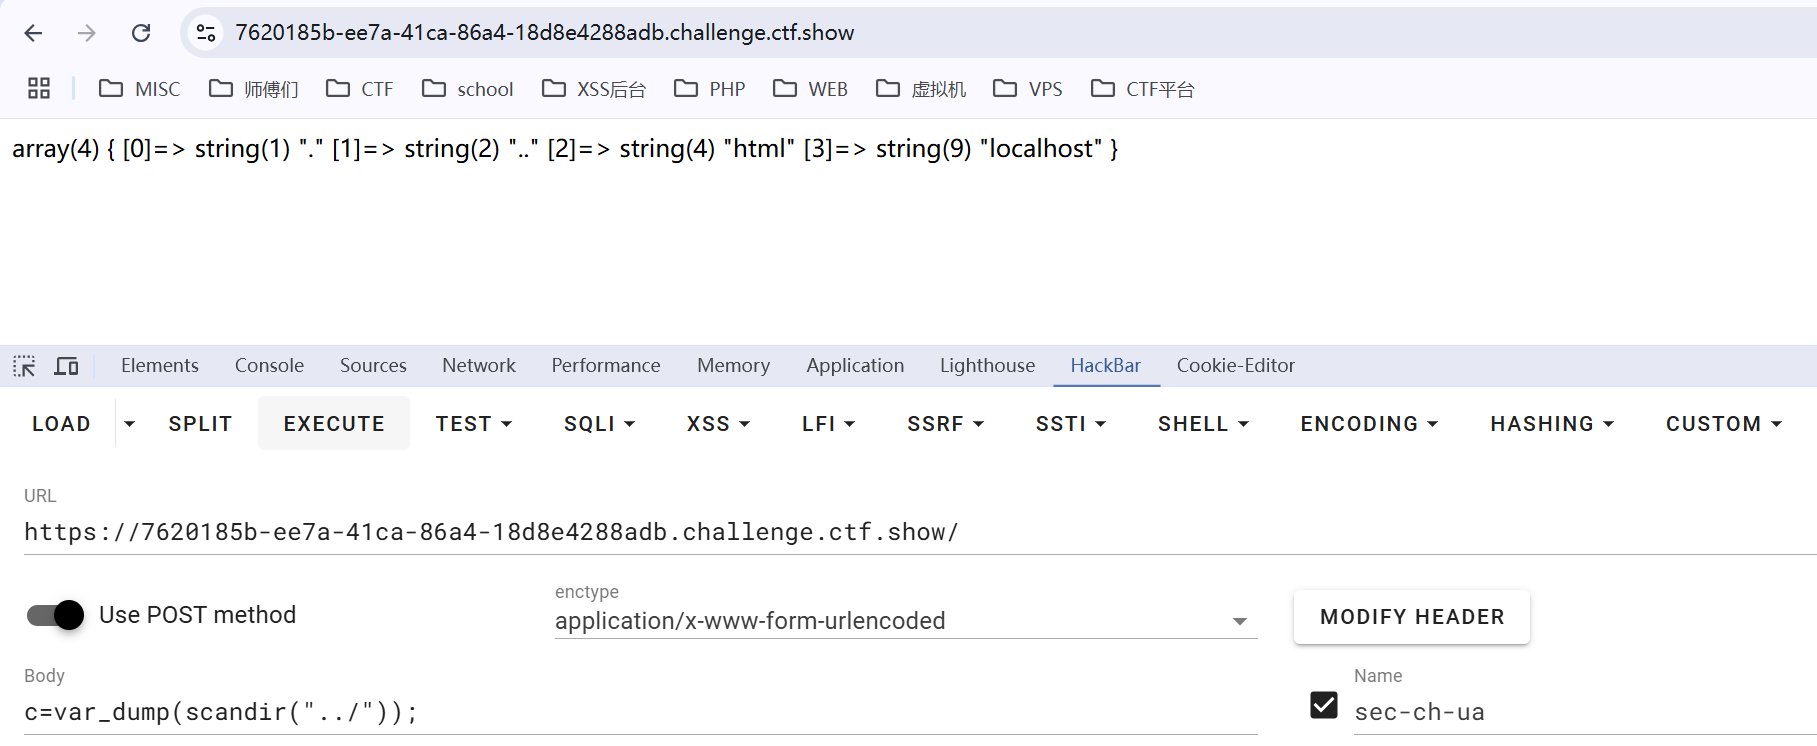Expand the LOAD button dropdown arrow
This screenshot has width=1817, height=746.
(129, 424)
